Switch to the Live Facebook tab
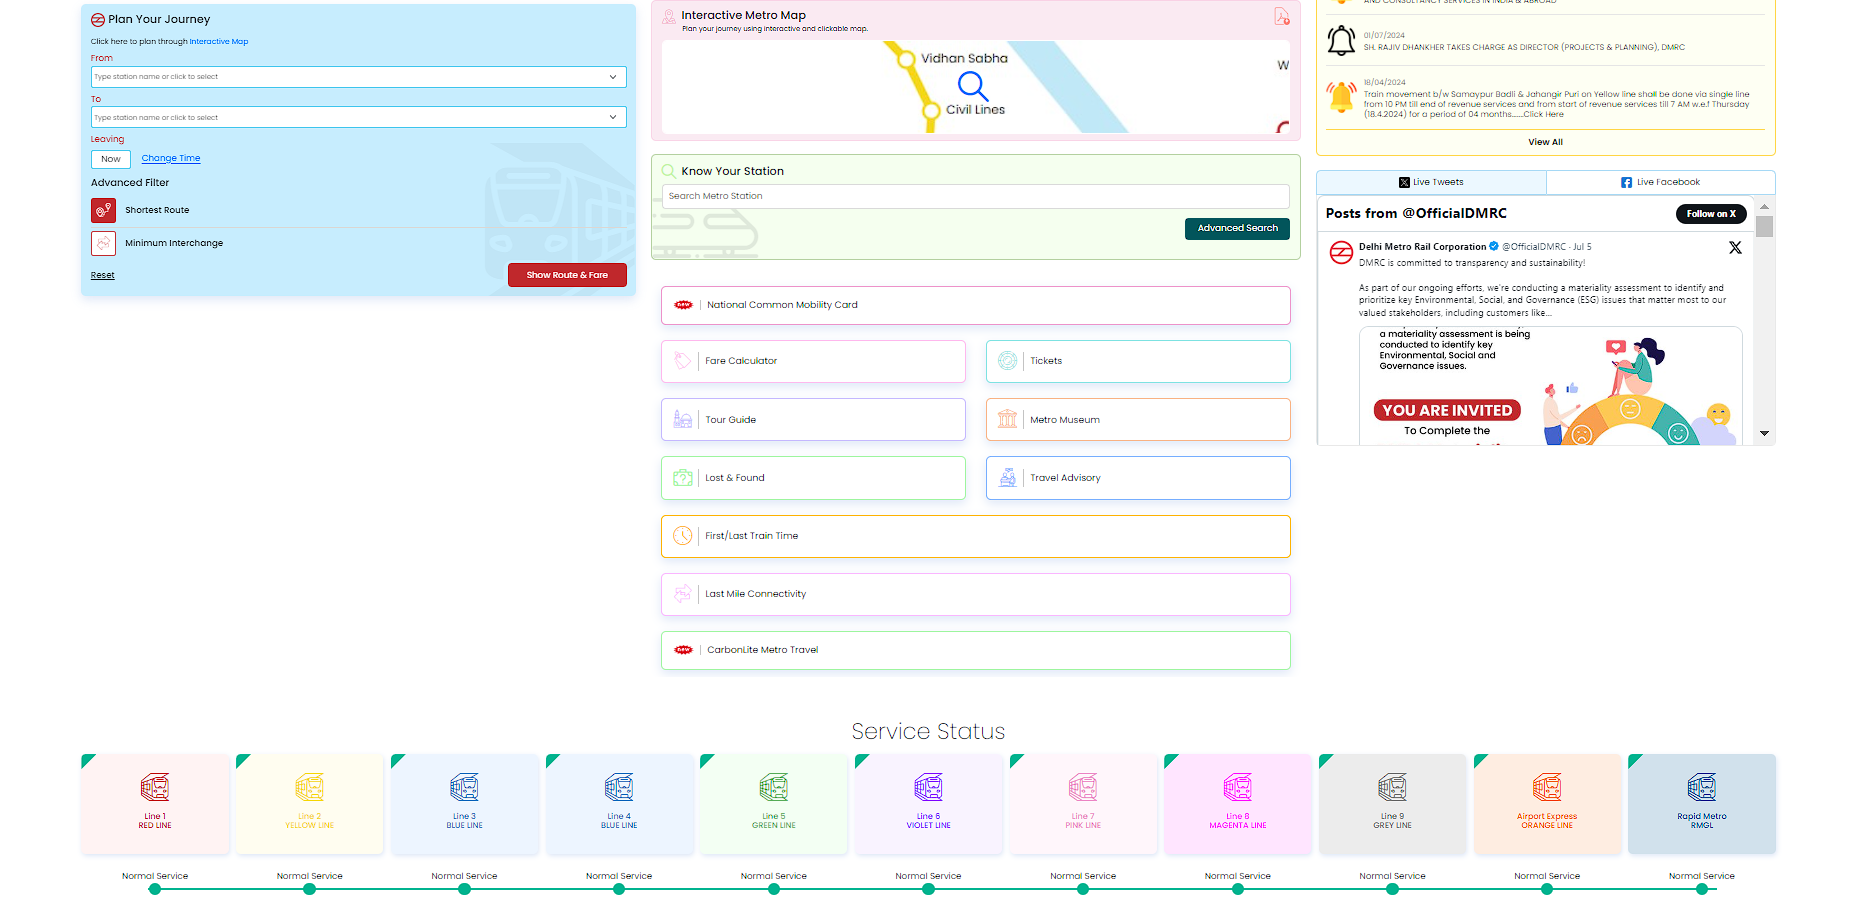 coord(1660,182)
